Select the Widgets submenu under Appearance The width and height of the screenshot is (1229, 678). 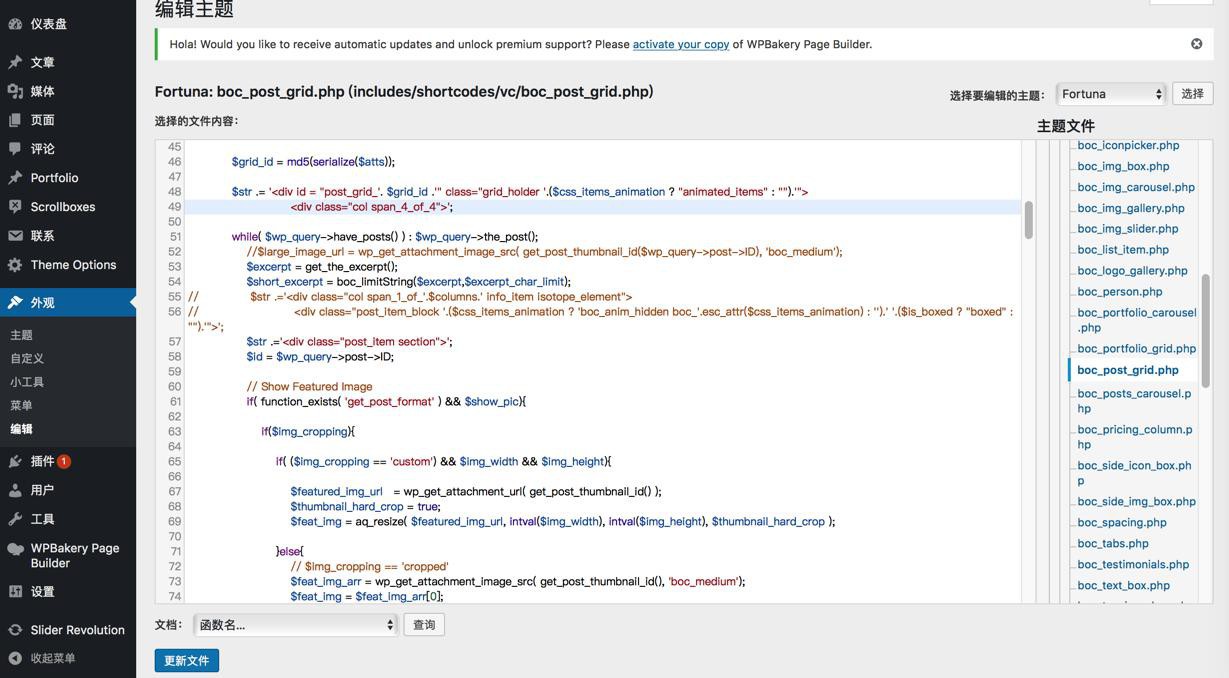point(27,382)
